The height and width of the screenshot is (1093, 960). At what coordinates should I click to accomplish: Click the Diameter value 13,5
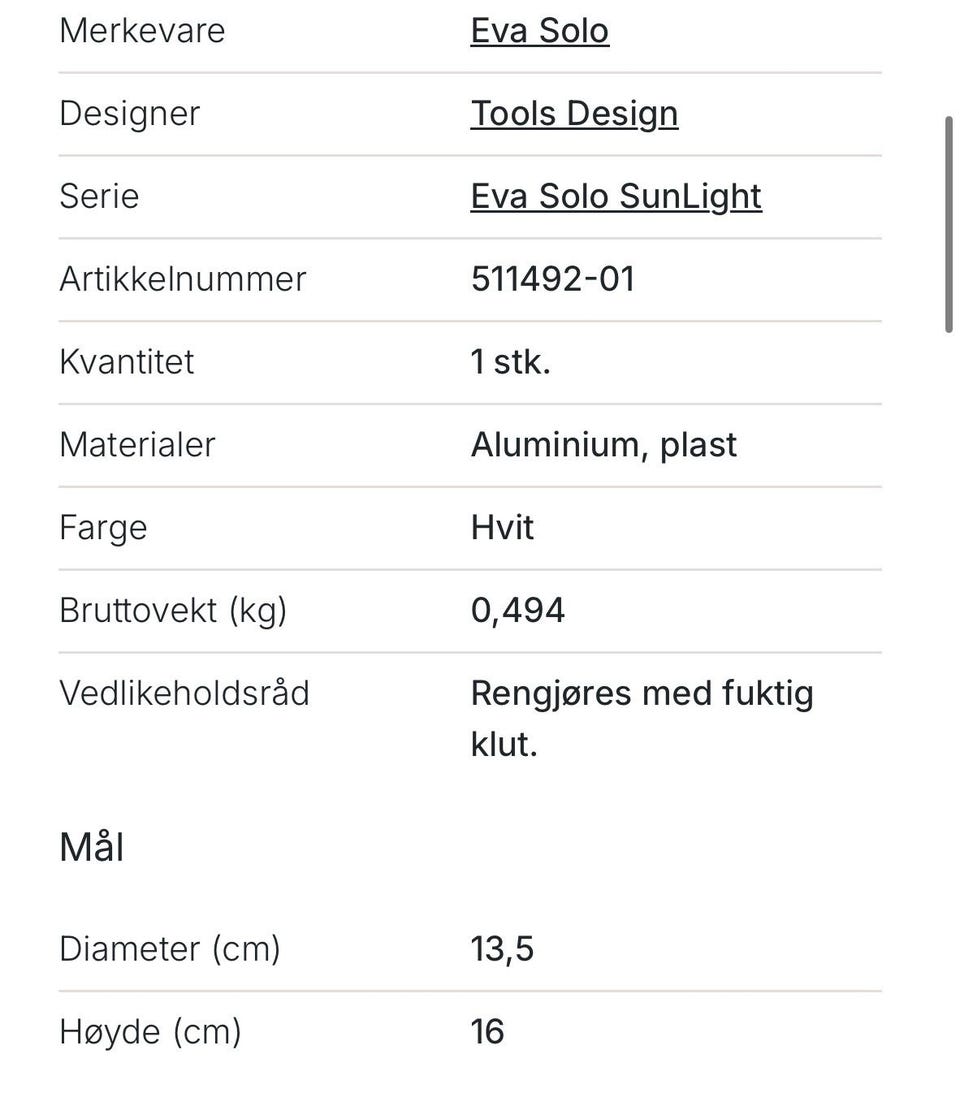tap(502, 949)
